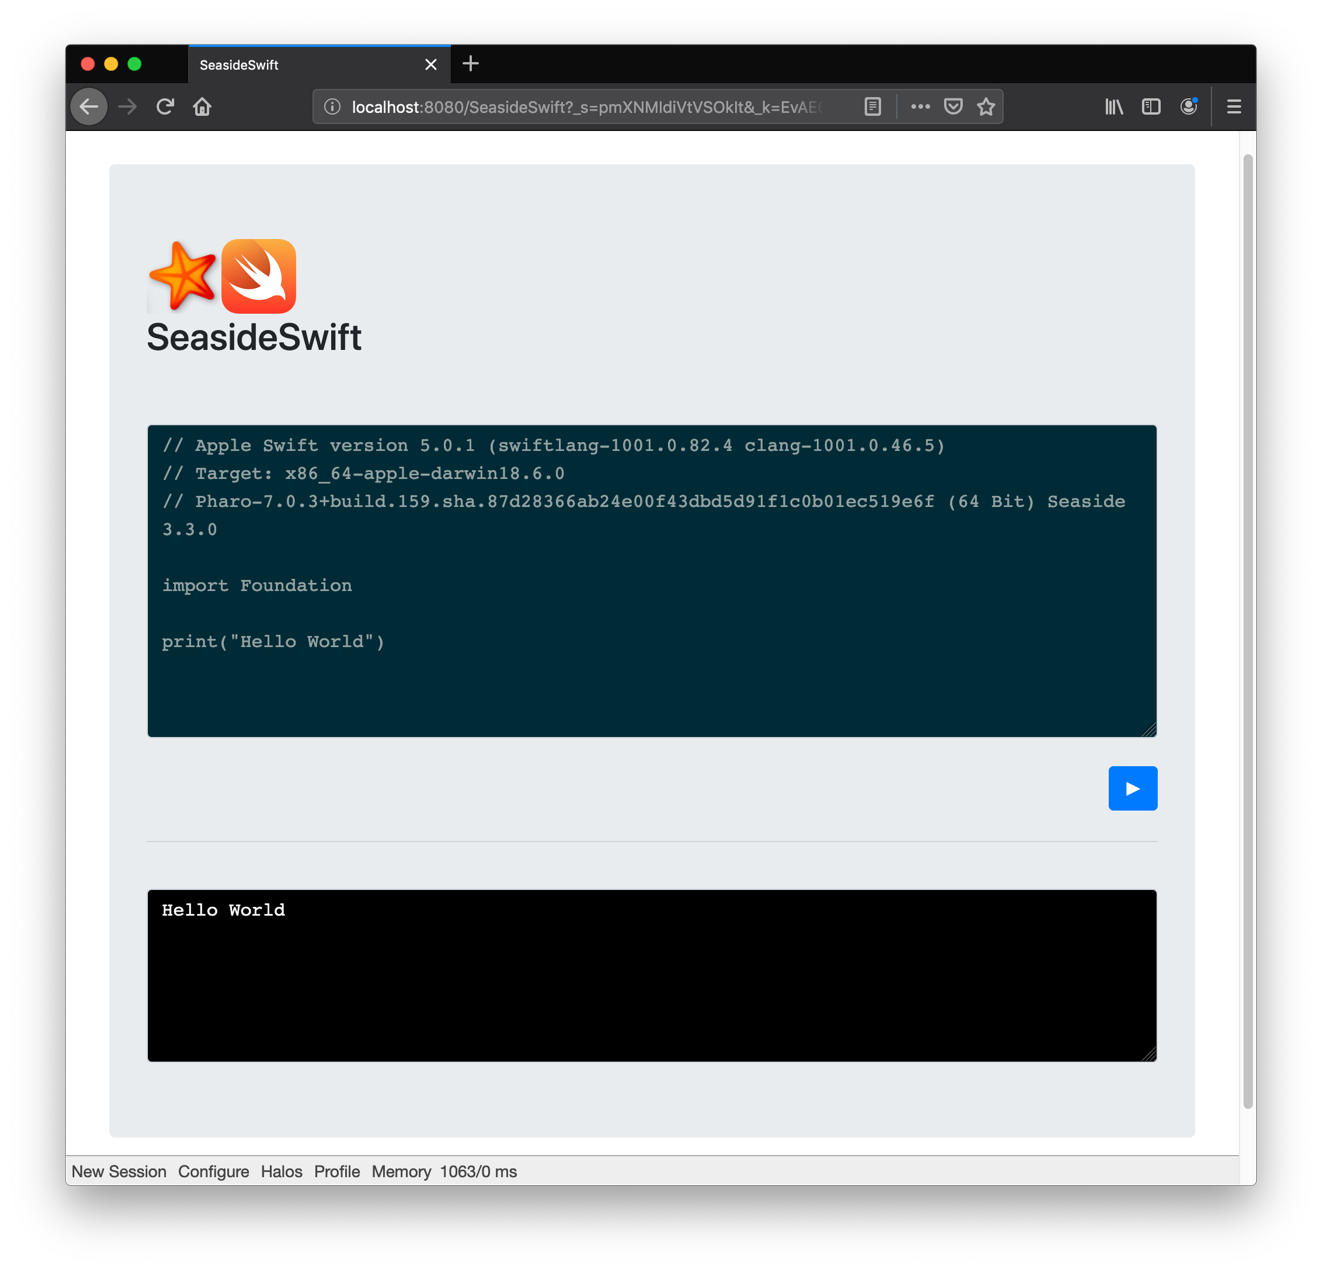The height and width of the screenshot is (1272, 1322).
Task: Open a new tab with the plus icon
Action: coord(471,64)
